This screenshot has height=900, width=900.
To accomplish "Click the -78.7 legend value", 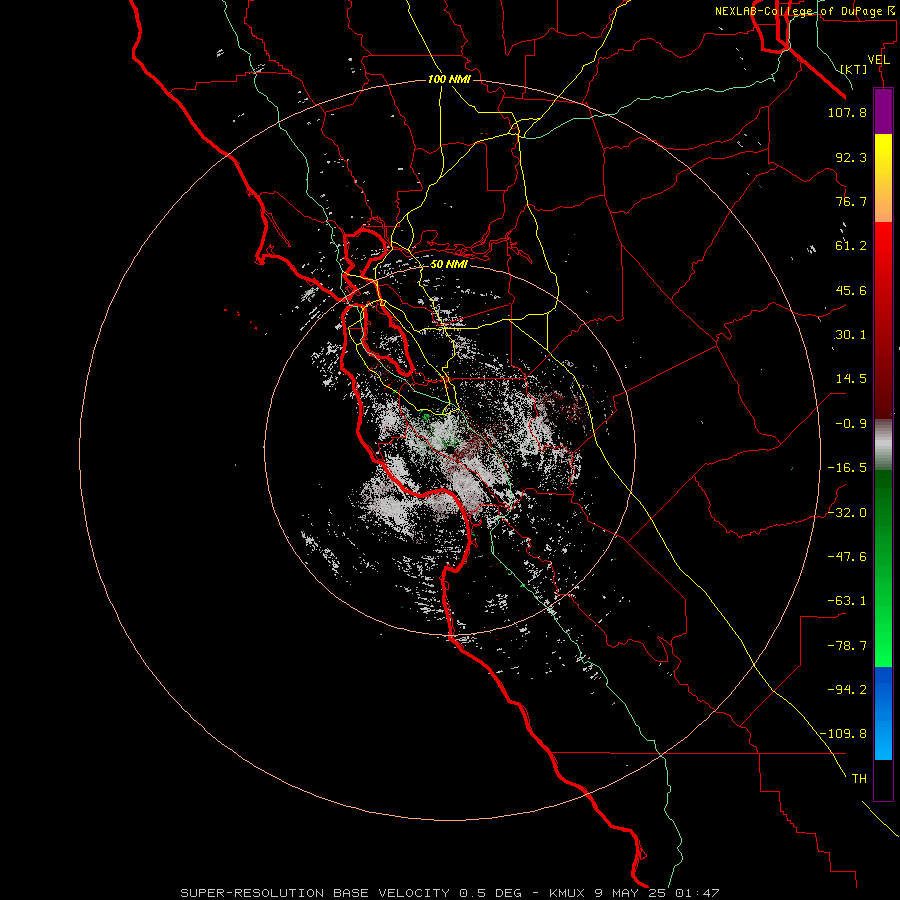I will point(847,646).
